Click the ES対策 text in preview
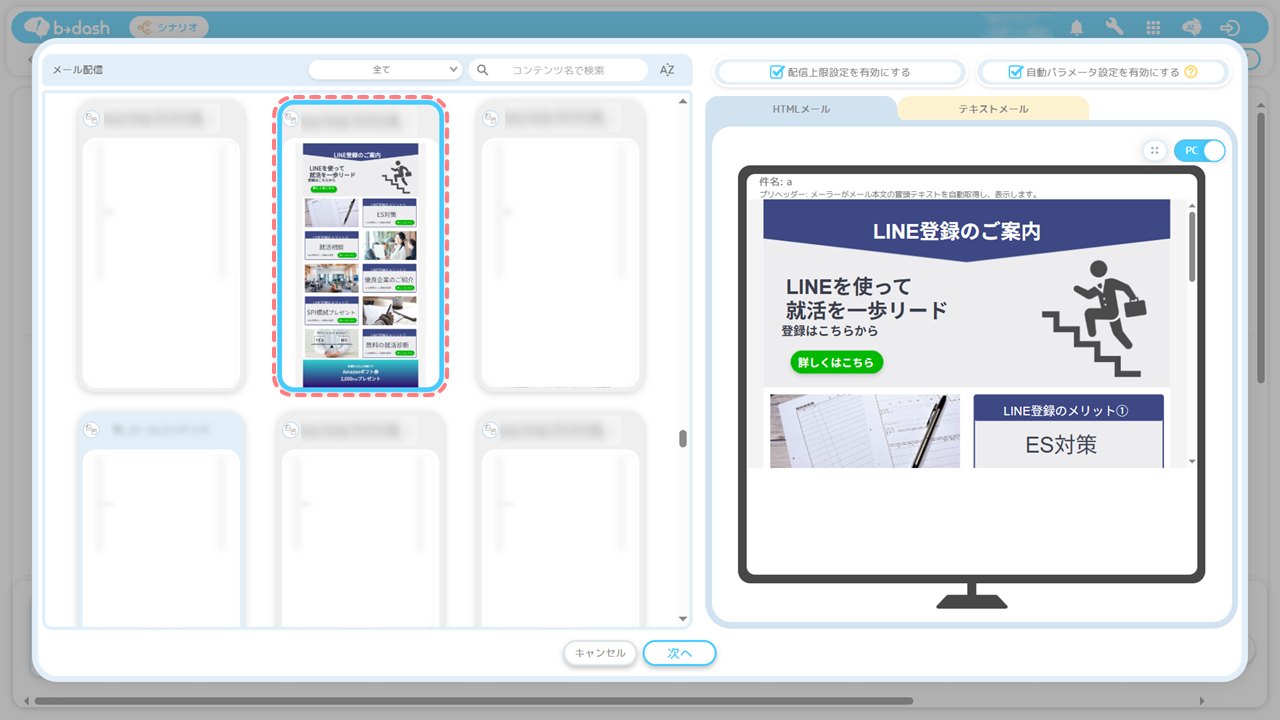 pyautogui.click(x=1061, y=444)
